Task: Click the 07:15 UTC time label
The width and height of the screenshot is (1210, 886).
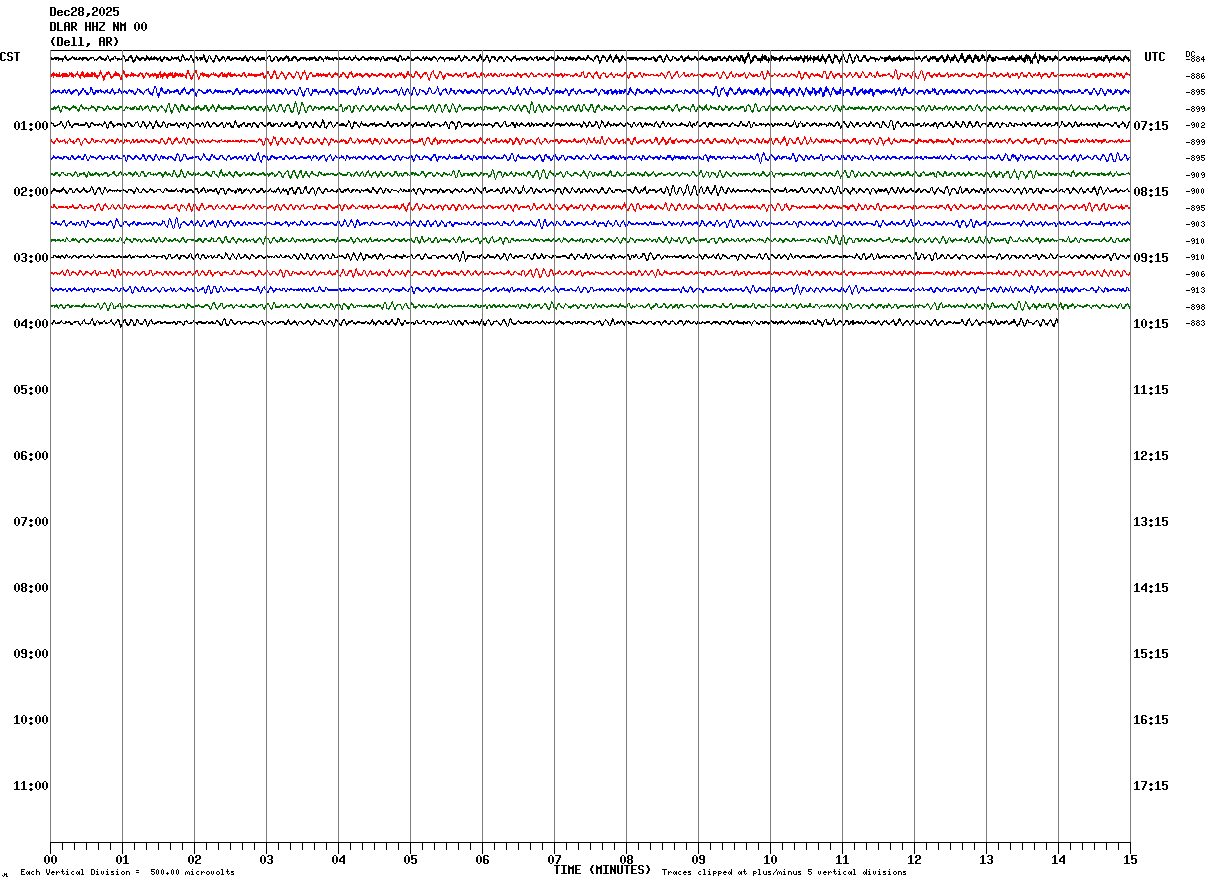Action: click(x=1151, y=126)
